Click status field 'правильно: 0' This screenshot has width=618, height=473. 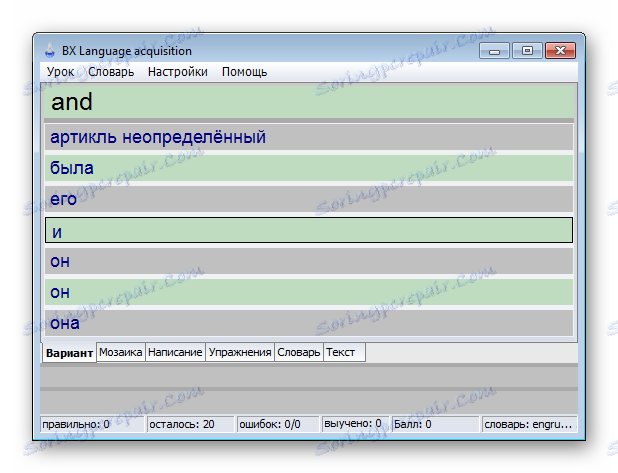point(92,425)
